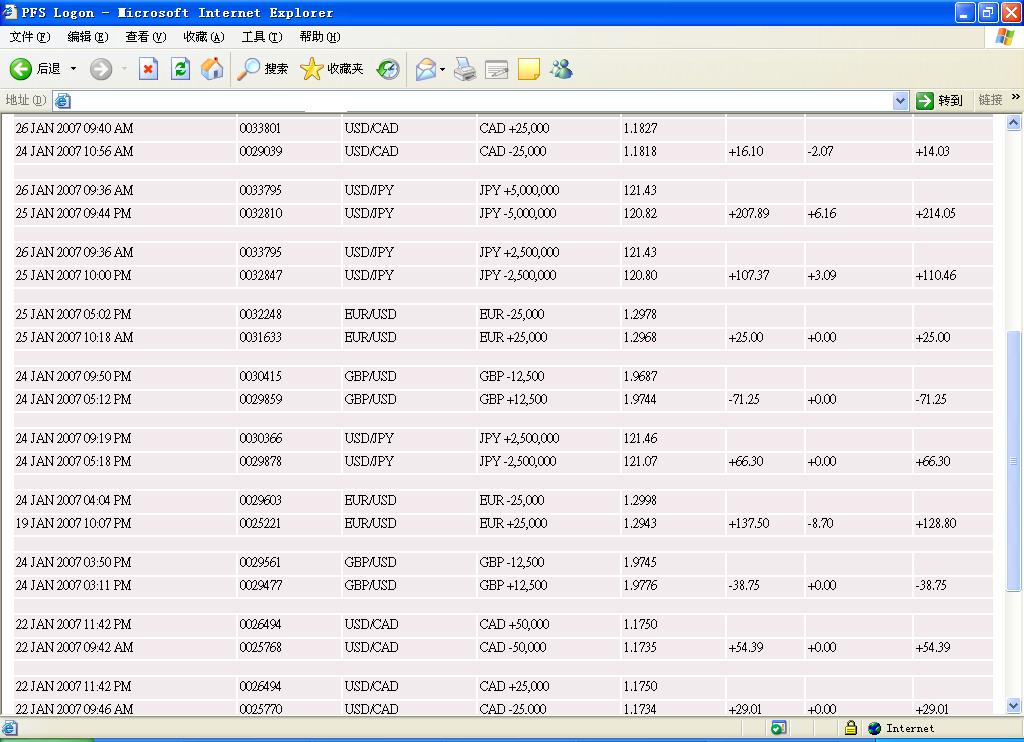Expand the Mail button dropdown arrow

[442, 69]
